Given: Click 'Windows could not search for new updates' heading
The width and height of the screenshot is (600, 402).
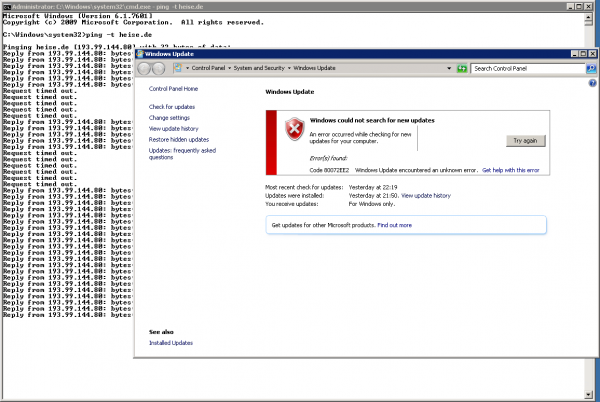Looking at the screenshot, I should click(372, 120).
